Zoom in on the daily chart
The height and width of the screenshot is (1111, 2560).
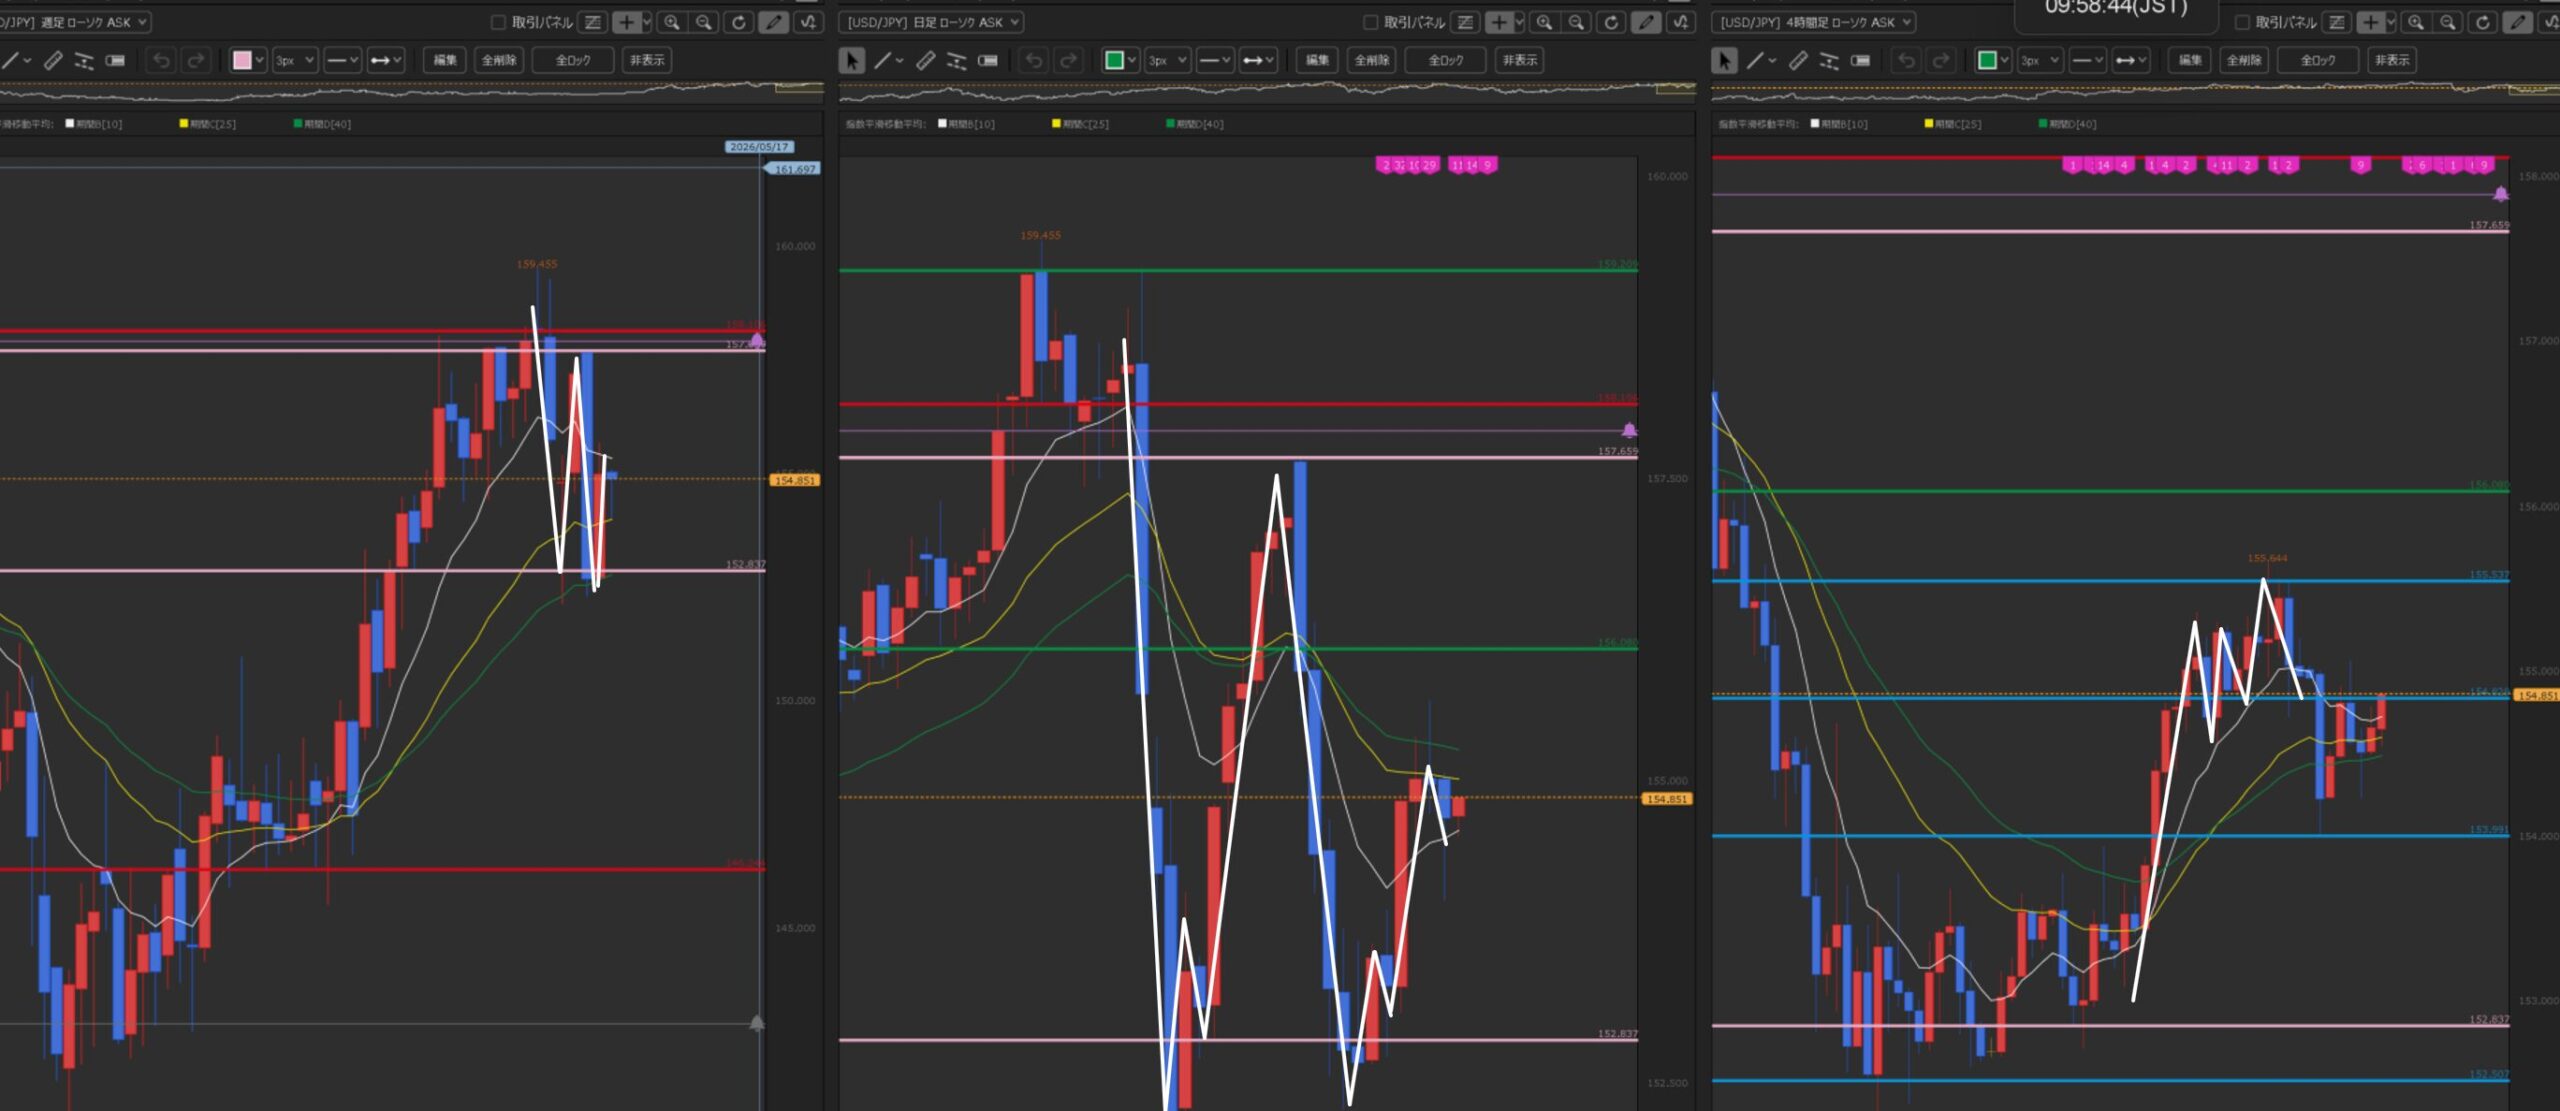point(1544,22)
